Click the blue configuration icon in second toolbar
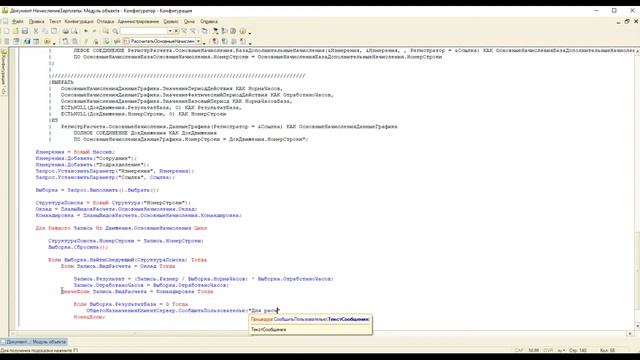Screen dimensions: 640x360 point(27,41)
